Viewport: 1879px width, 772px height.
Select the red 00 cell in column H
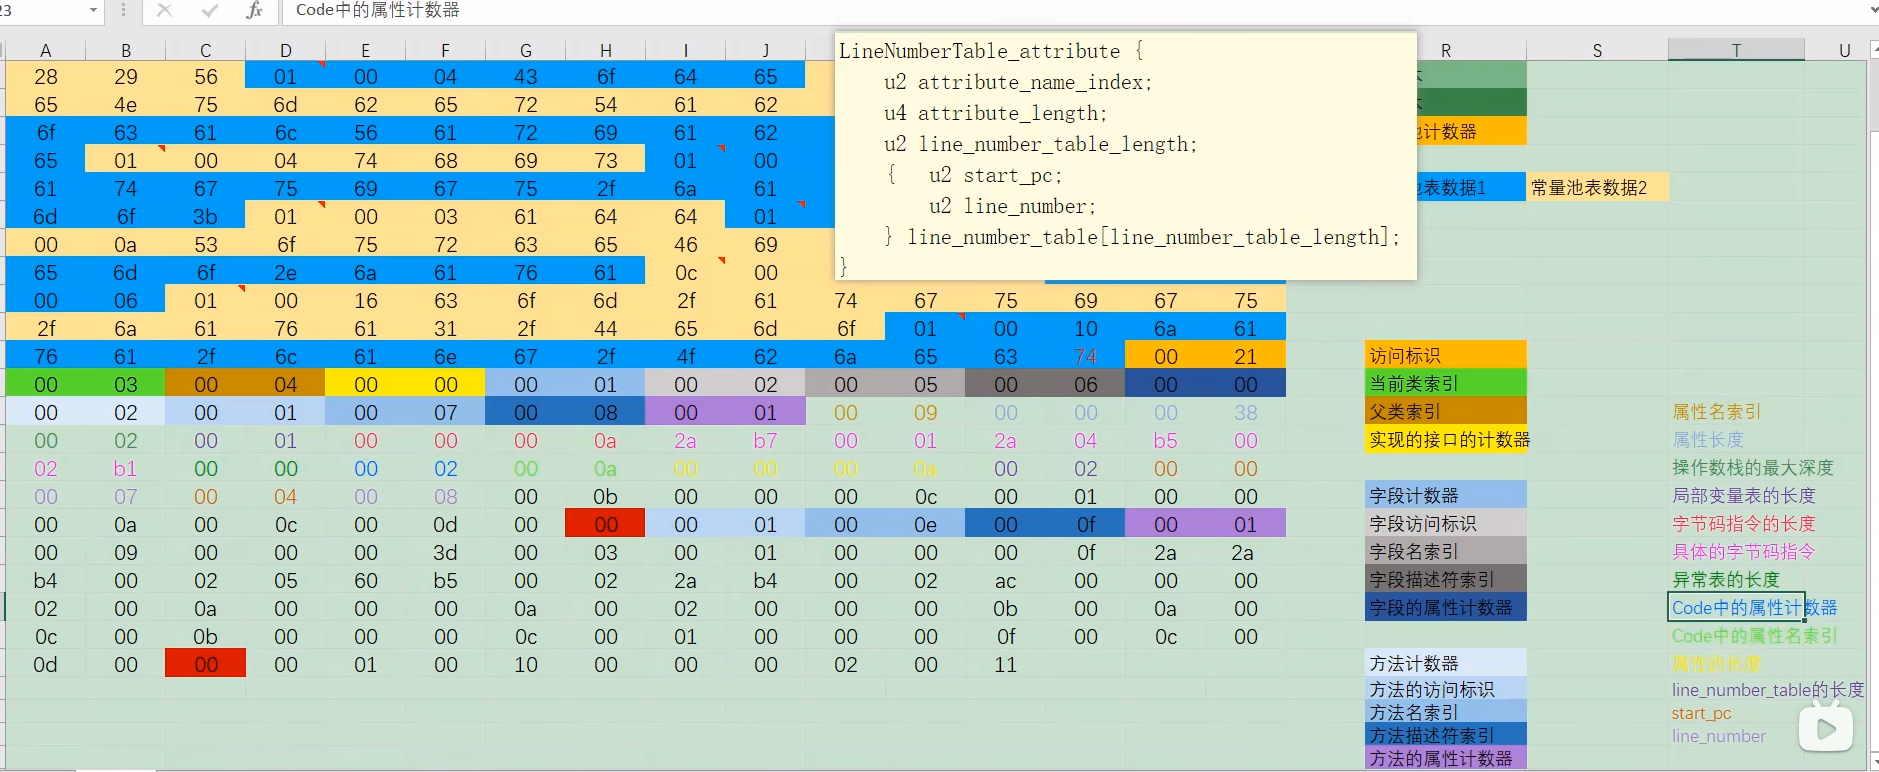tap(605, 524)
